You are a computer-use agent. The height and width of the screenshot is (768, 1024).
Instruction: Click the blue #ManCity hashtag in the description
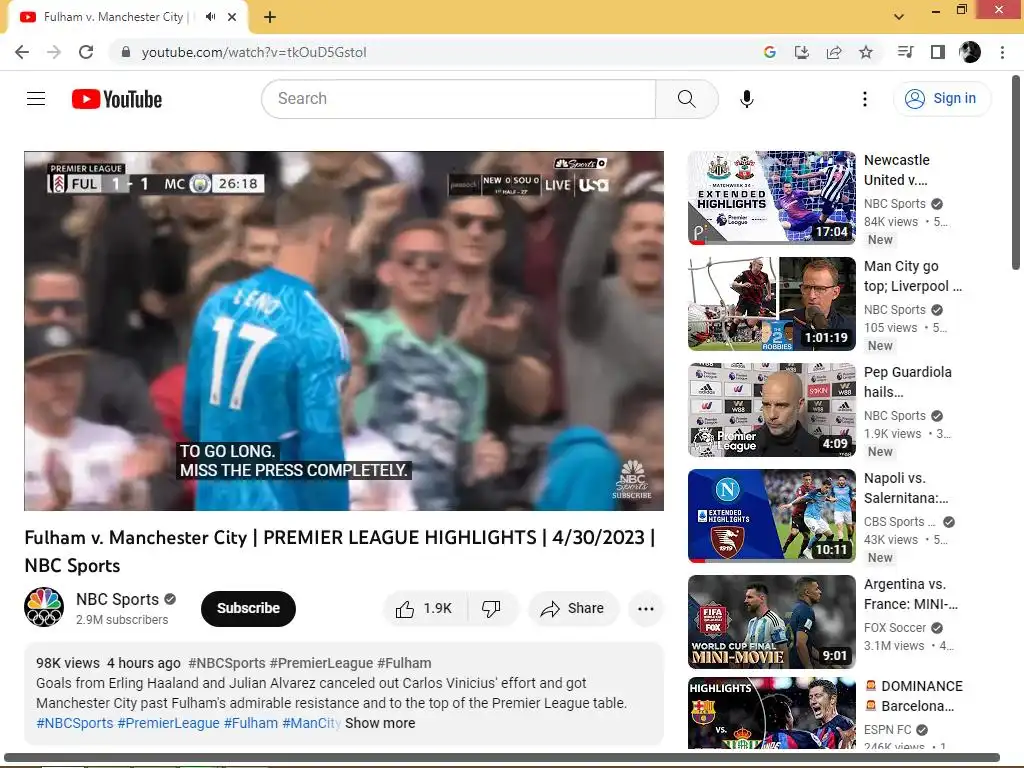[312, 724]
